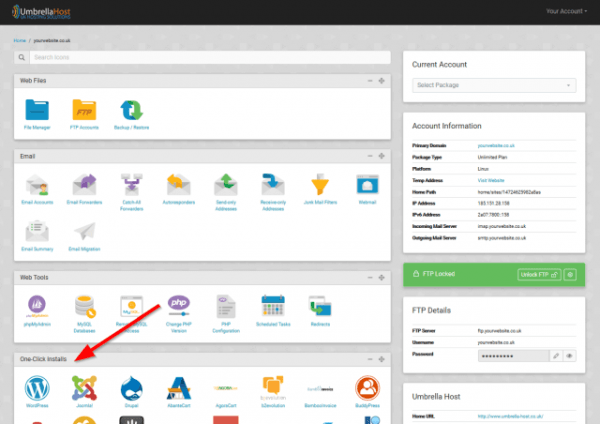
Task: Click the Unlock FTP button
Action: click(539, 273)
